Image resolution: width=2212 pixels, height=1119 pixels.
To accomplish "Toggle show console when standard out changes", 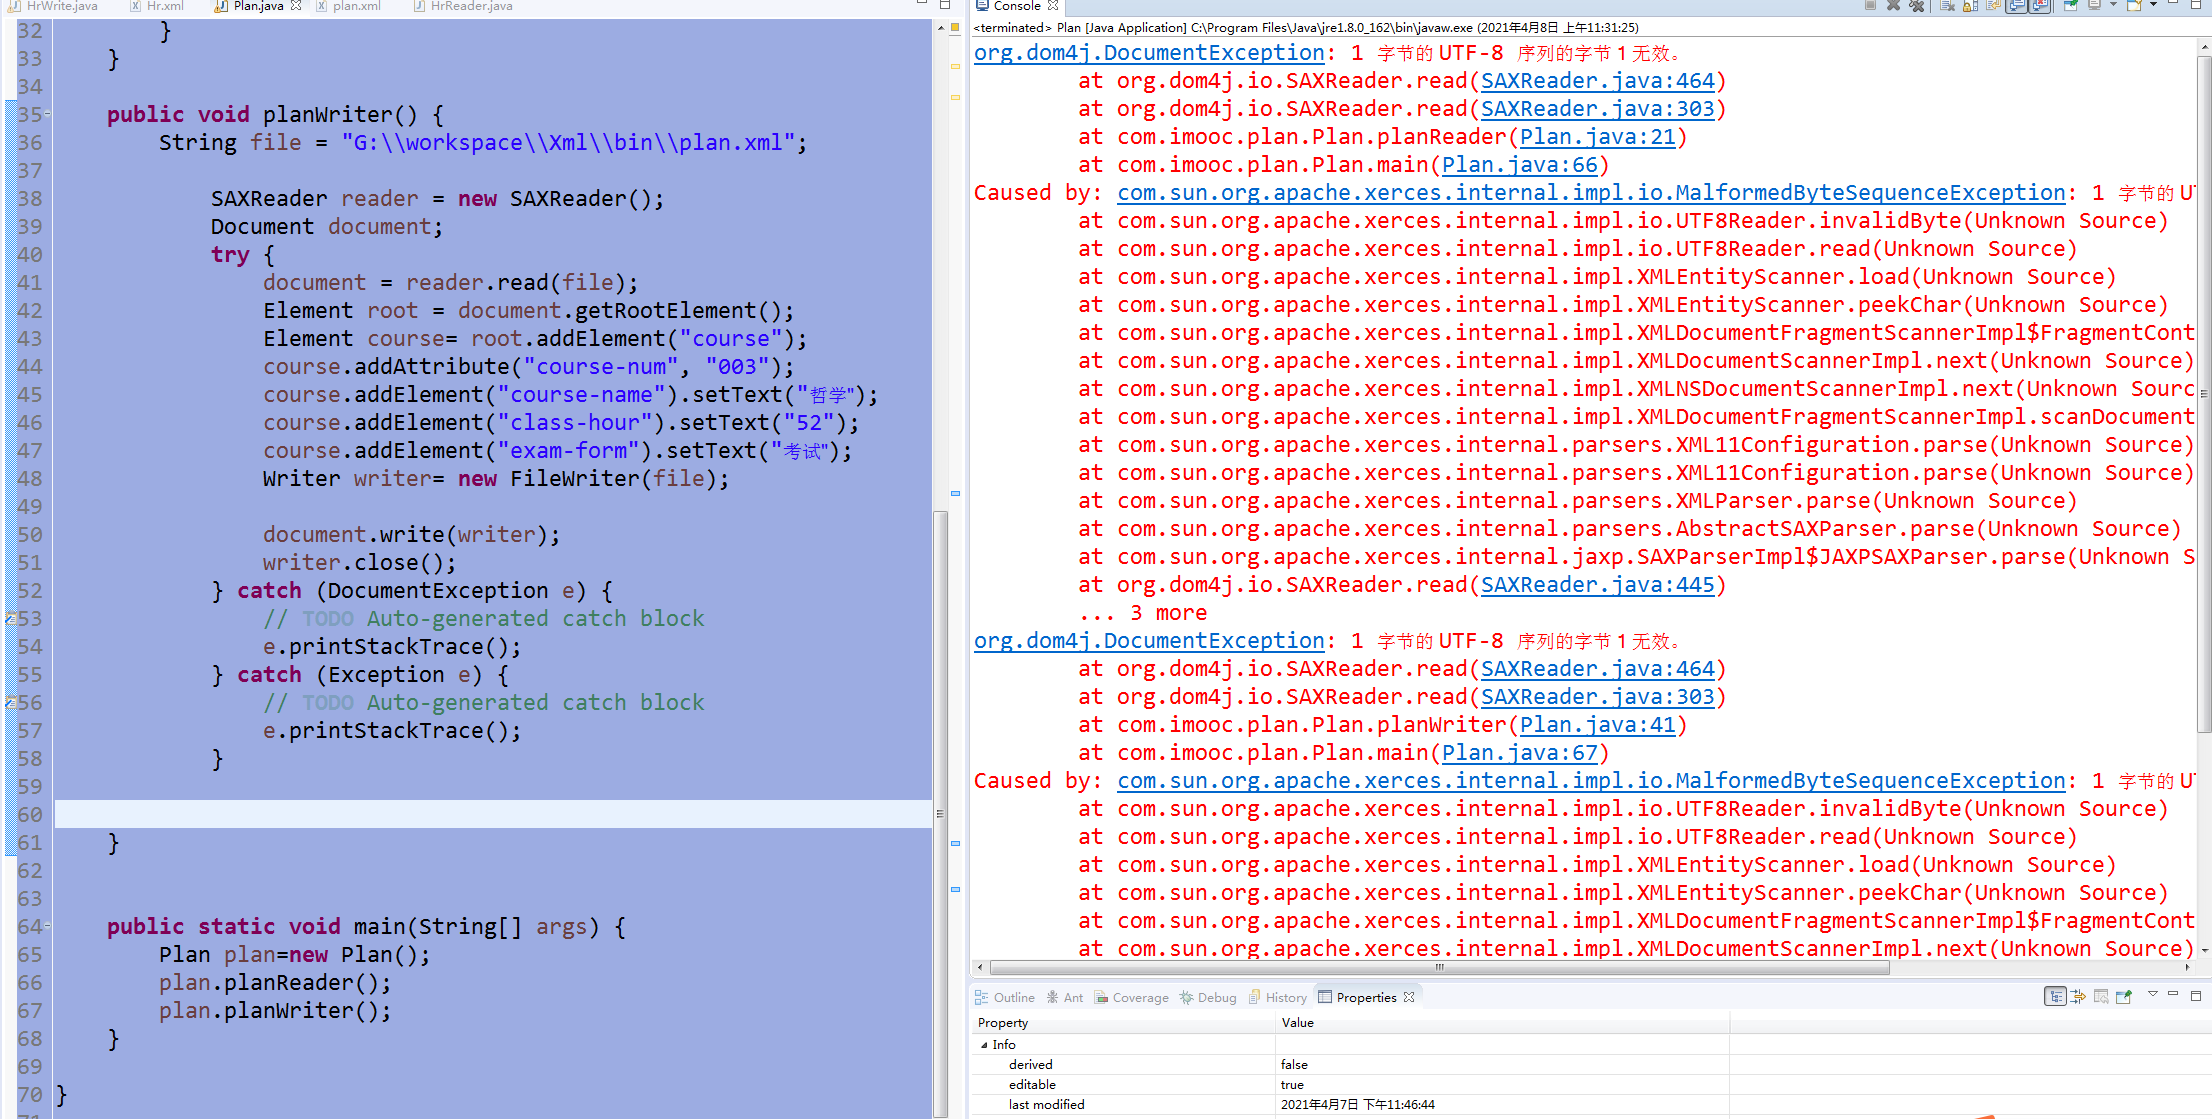I will point(2017,5).
